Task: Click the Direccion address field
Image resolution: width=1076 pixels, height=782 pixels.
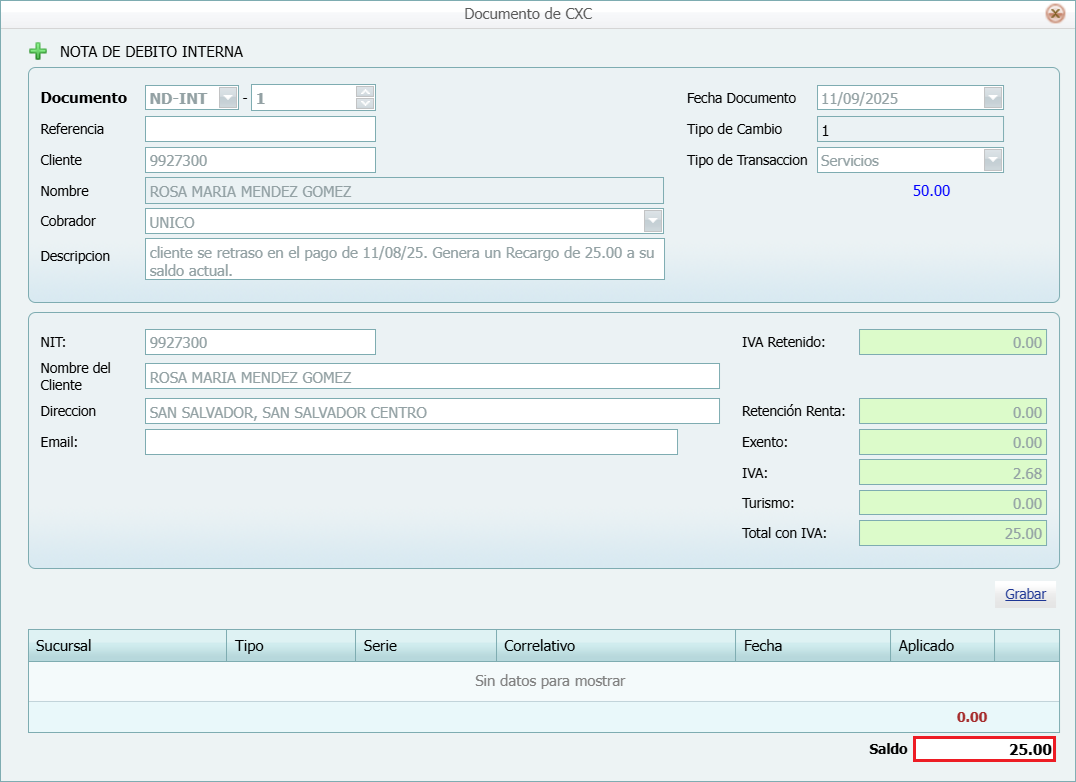Action: click(x=432, y=411)
